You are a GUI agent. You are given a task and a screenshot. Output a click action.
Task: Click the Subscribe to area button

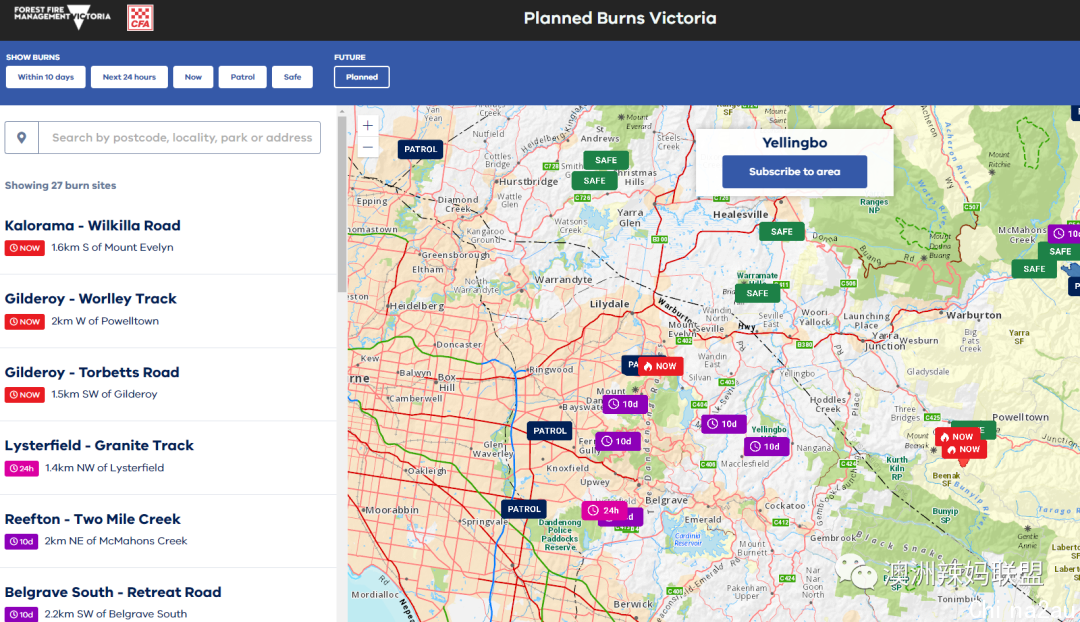click(794, 172)
